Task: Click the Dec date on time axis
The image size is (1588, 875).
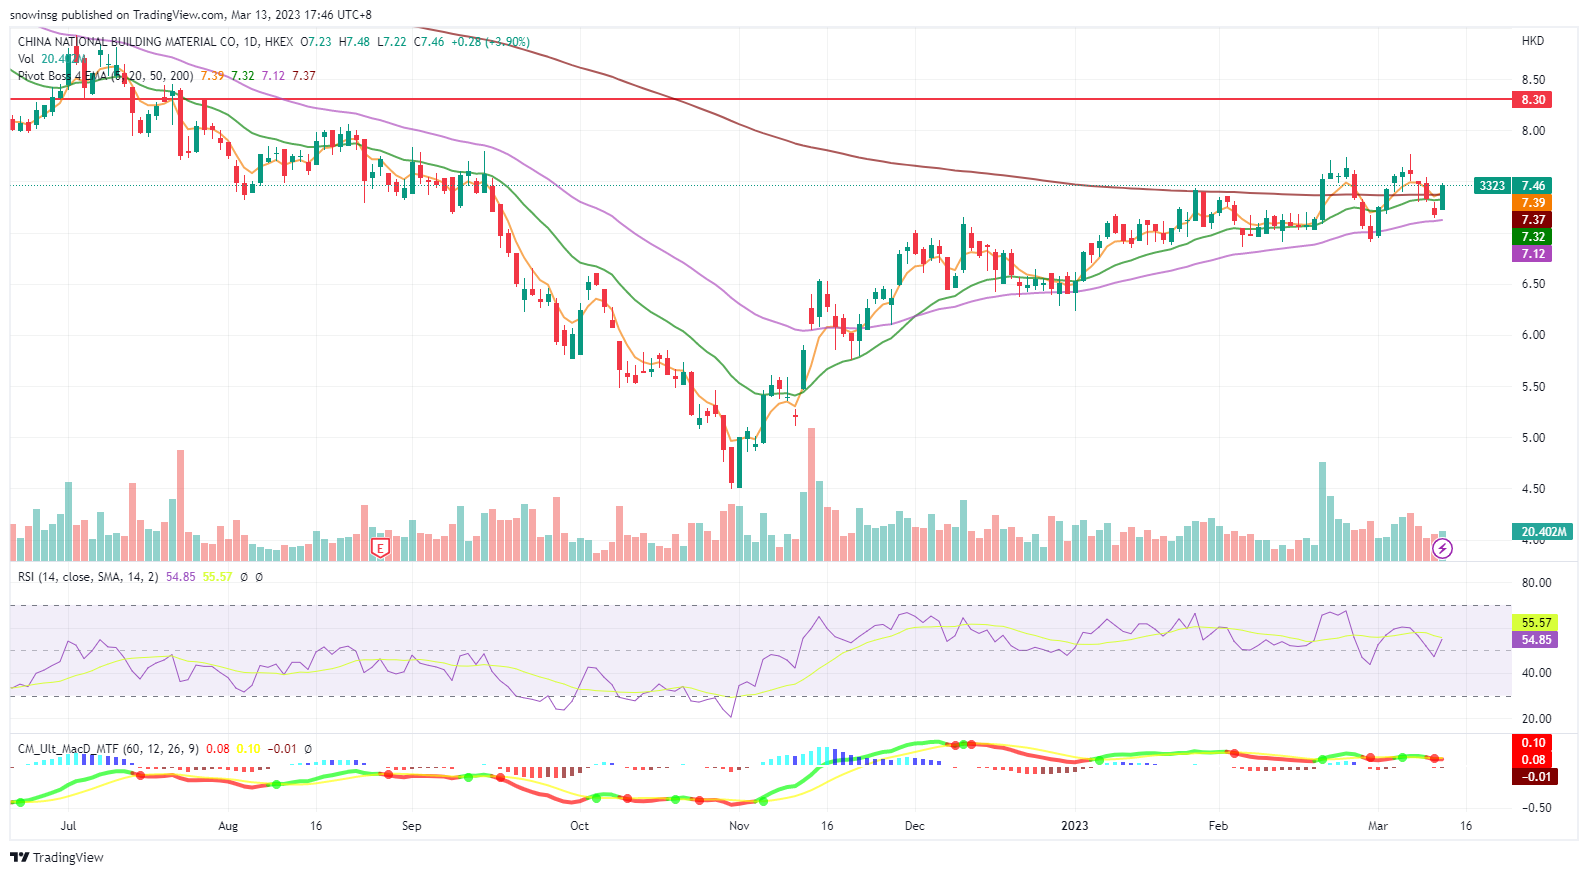Action: 914,826
